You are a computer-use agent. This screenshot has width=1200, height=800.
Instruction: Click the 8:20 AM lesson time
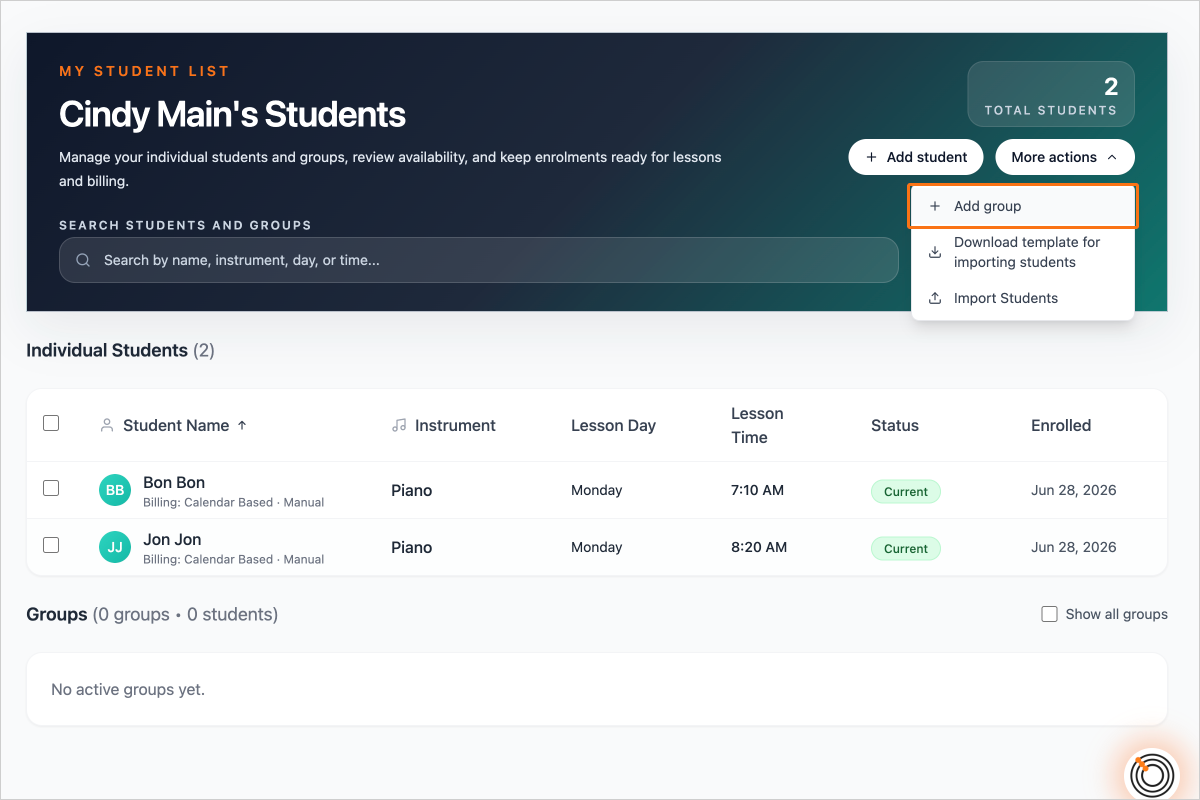coord(759,547)
